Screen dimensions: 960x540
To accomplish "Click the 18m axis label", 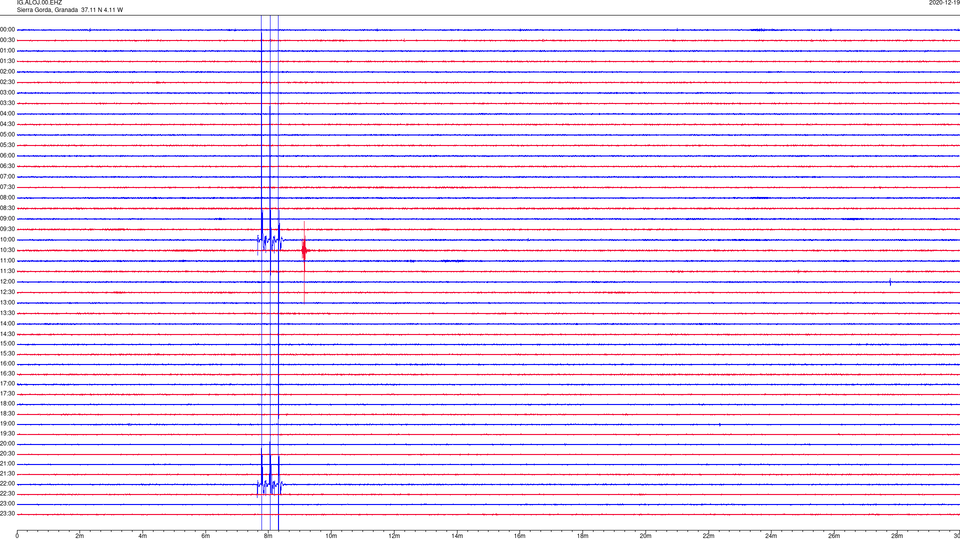I will (x=582, y=536).
